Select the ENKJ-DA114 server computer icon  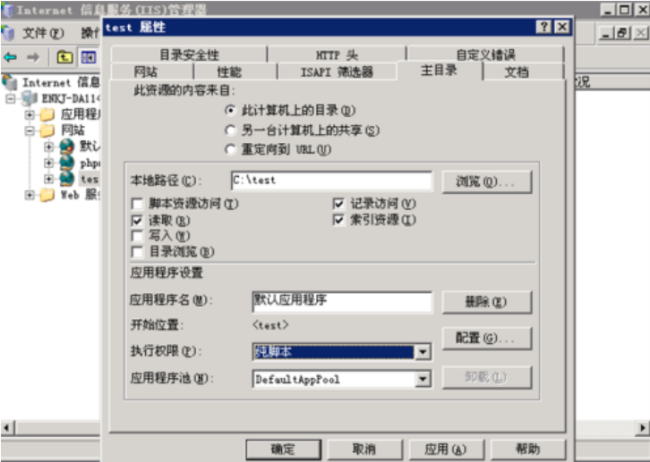pos(29,98)
